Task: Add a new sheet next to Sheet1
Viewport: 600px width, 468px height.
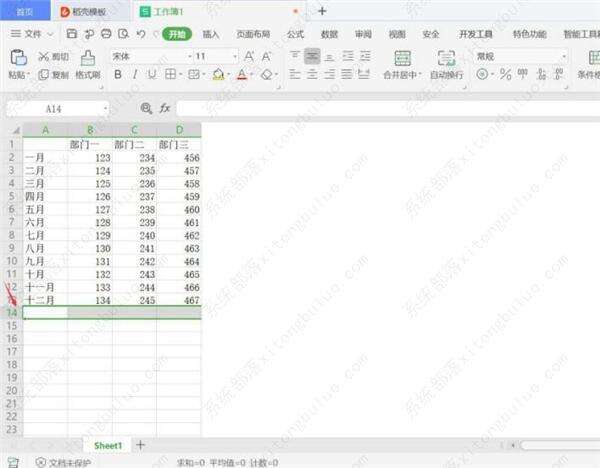Action: tap(140, 445)
